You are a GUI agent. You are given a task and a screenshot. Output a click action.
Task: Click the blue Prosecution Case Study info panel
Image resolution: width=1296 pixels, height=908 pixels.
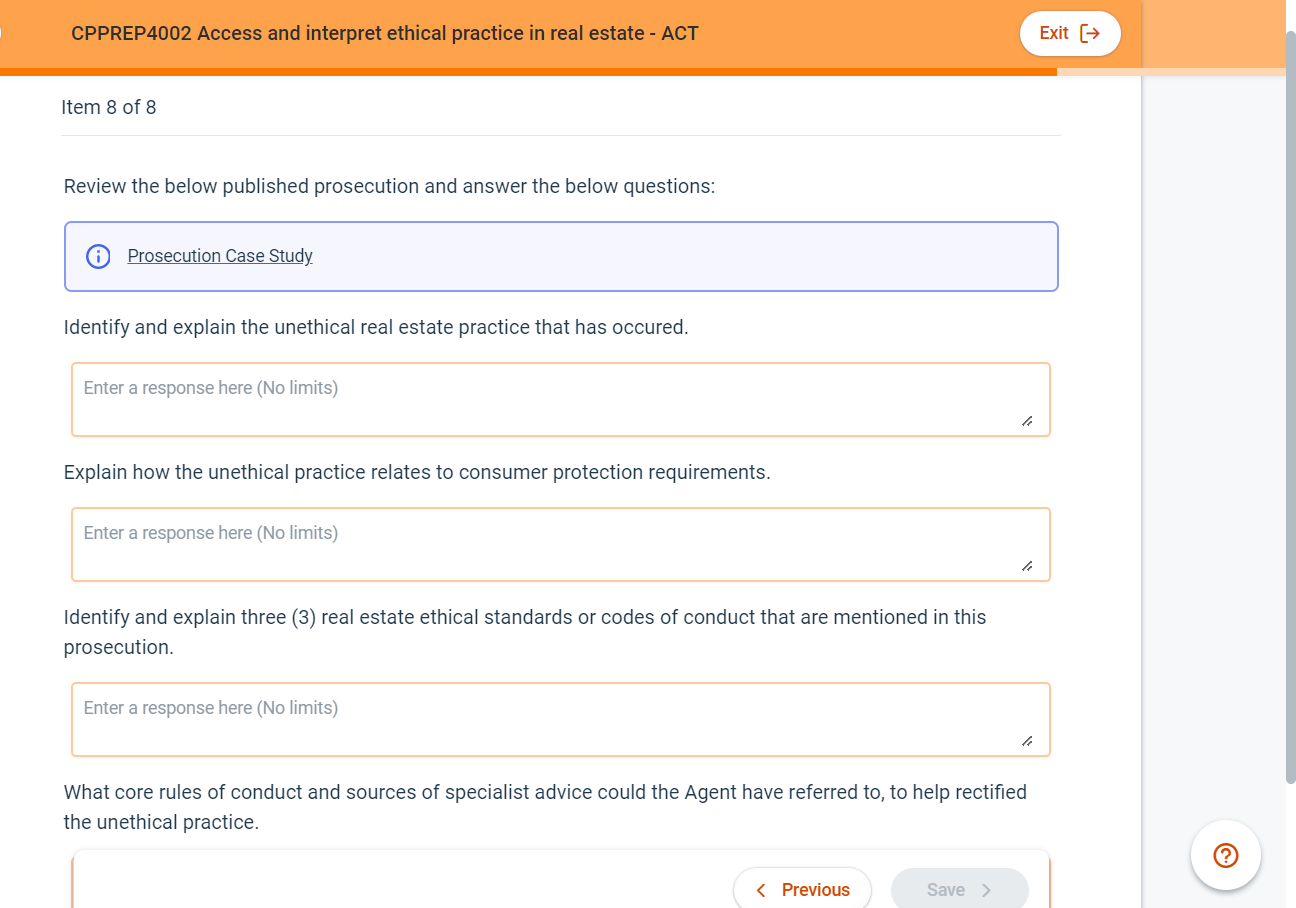pyautogui.click(x=680, y=256)
